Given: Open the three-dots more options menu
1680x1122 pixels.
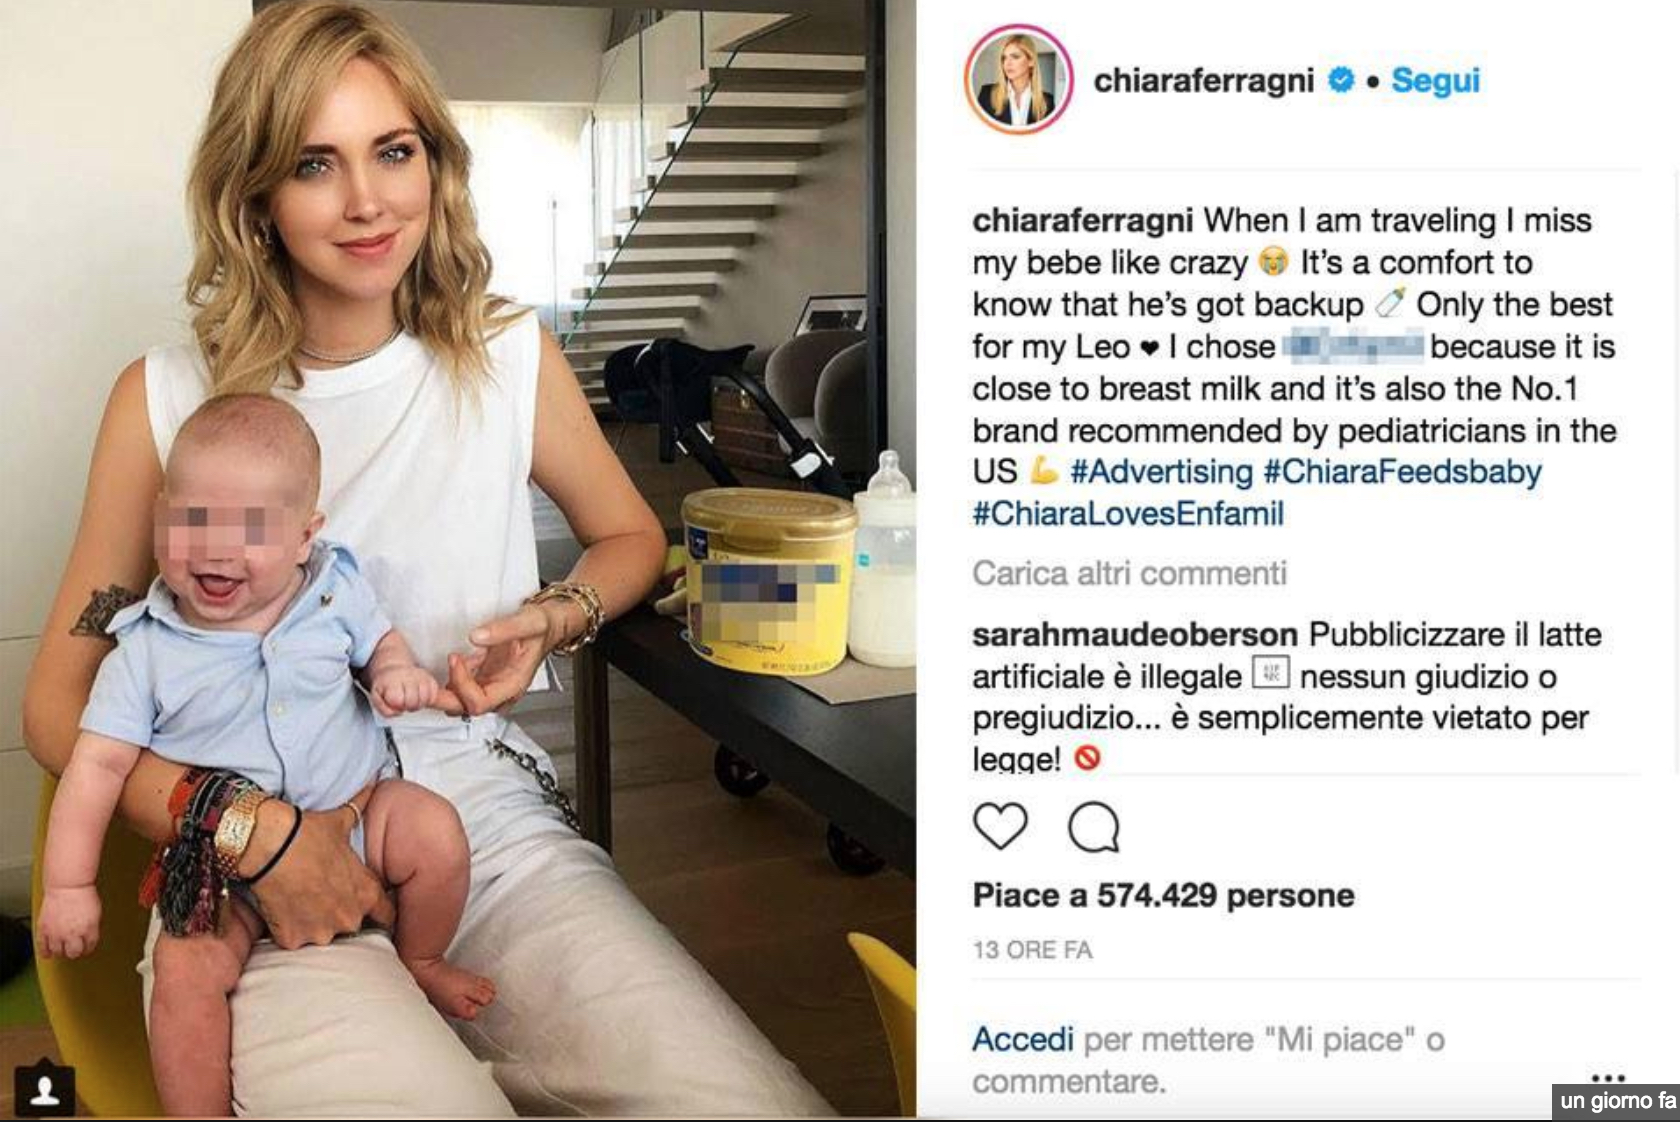Looking at the screenshot, I should [x=1607, y=1077].
